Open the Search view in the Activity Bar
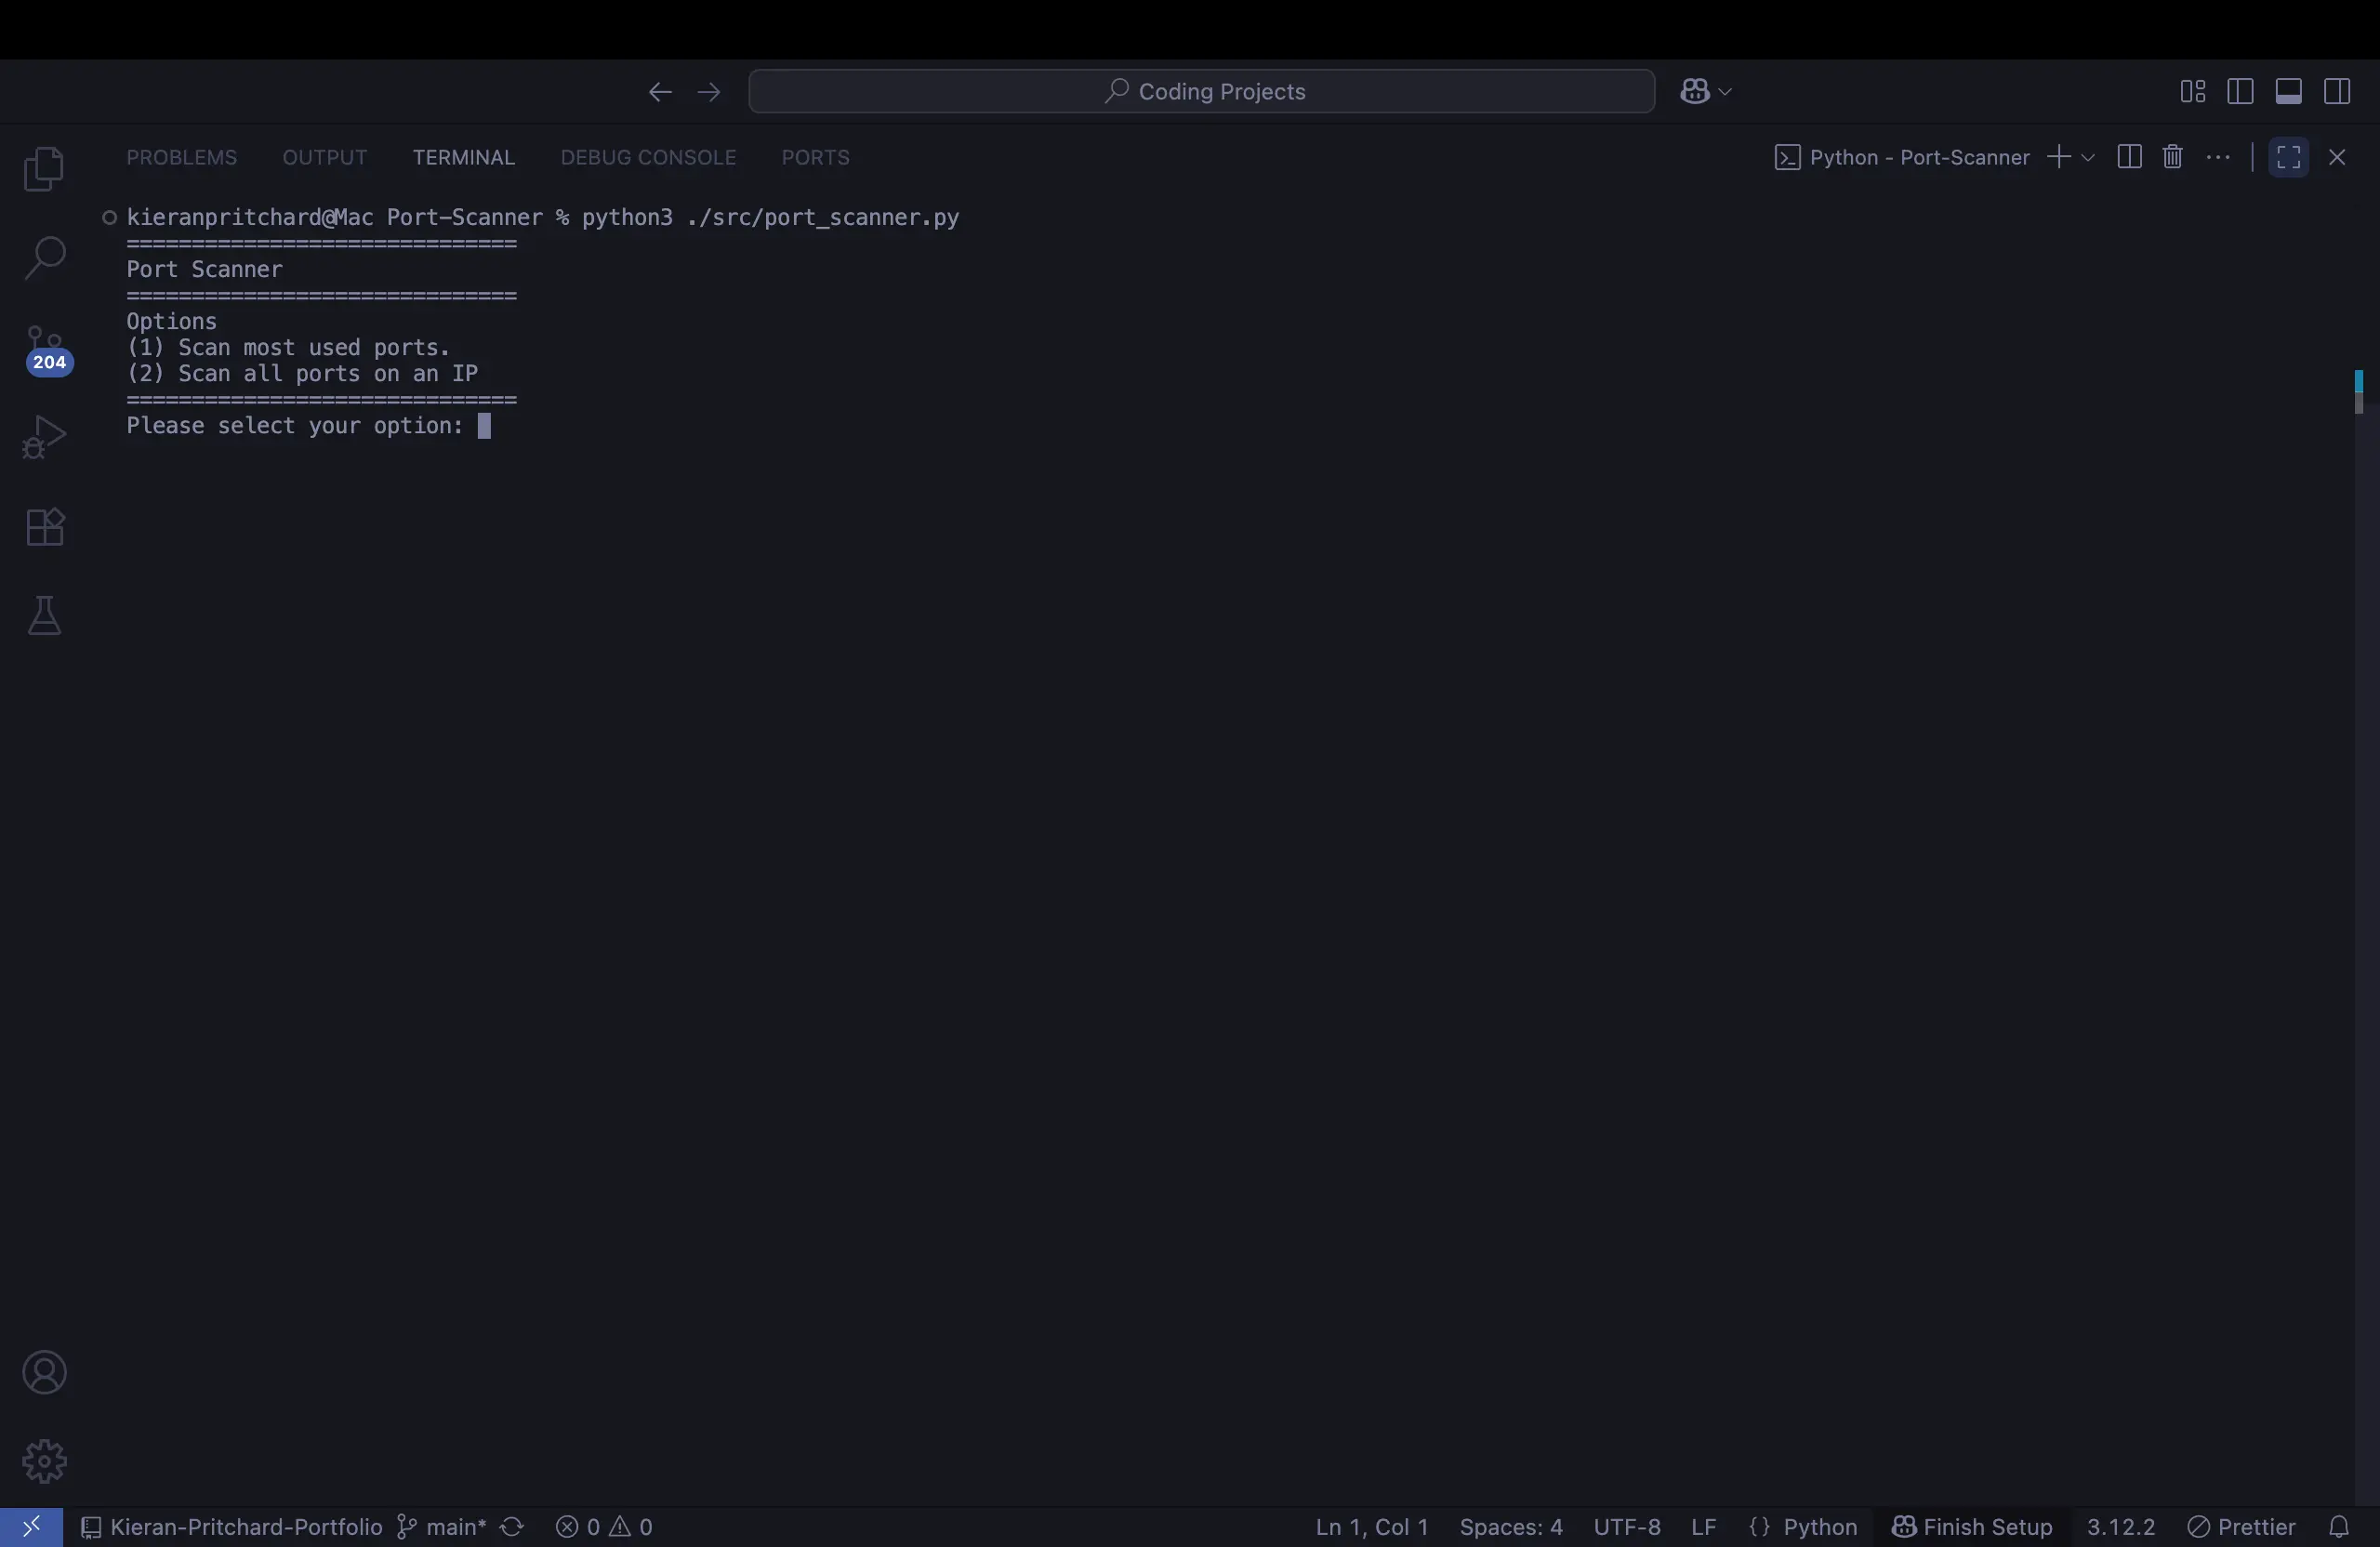The height and width of the screenshot is (1547, 2380). (44, 258)
